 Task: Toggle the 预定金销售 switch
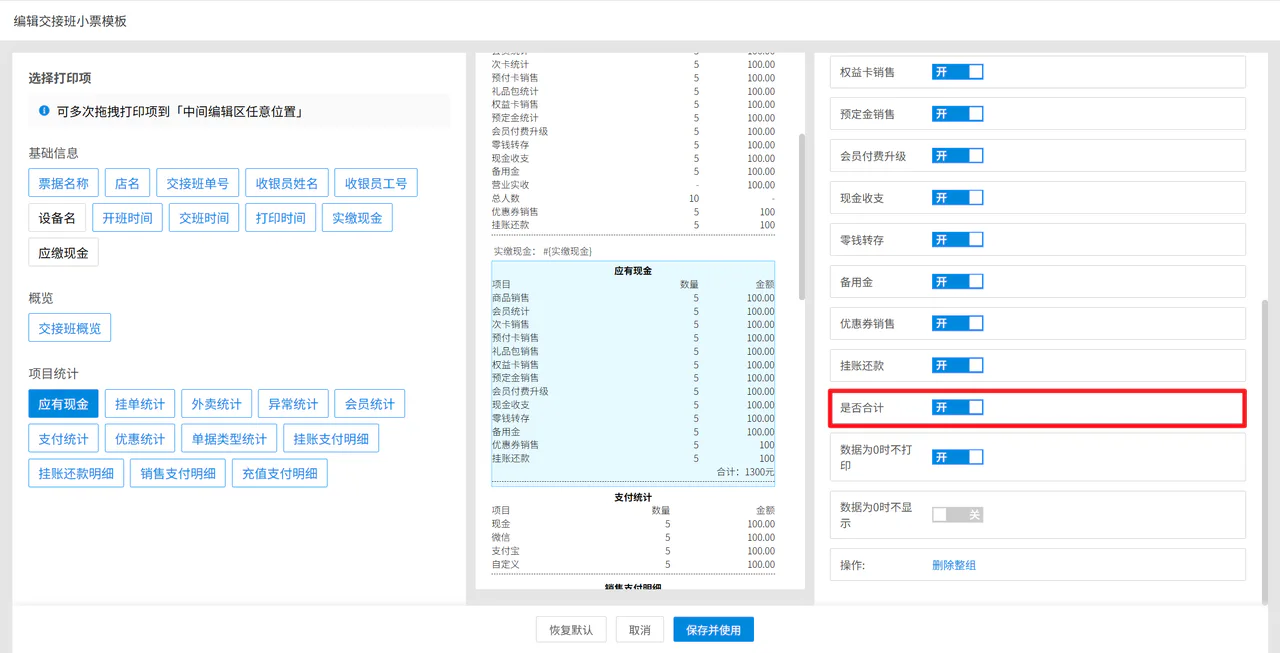(958, 114)
